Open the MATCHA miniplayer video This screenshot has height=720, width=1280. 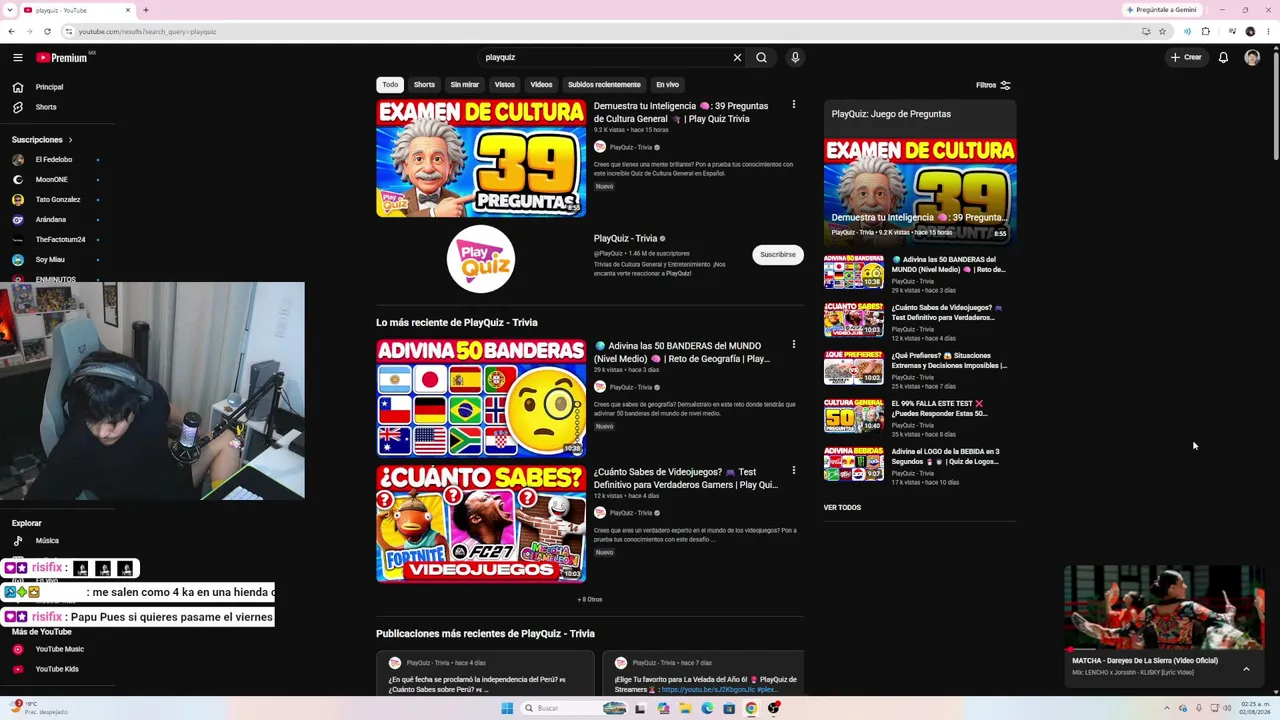1164,608
